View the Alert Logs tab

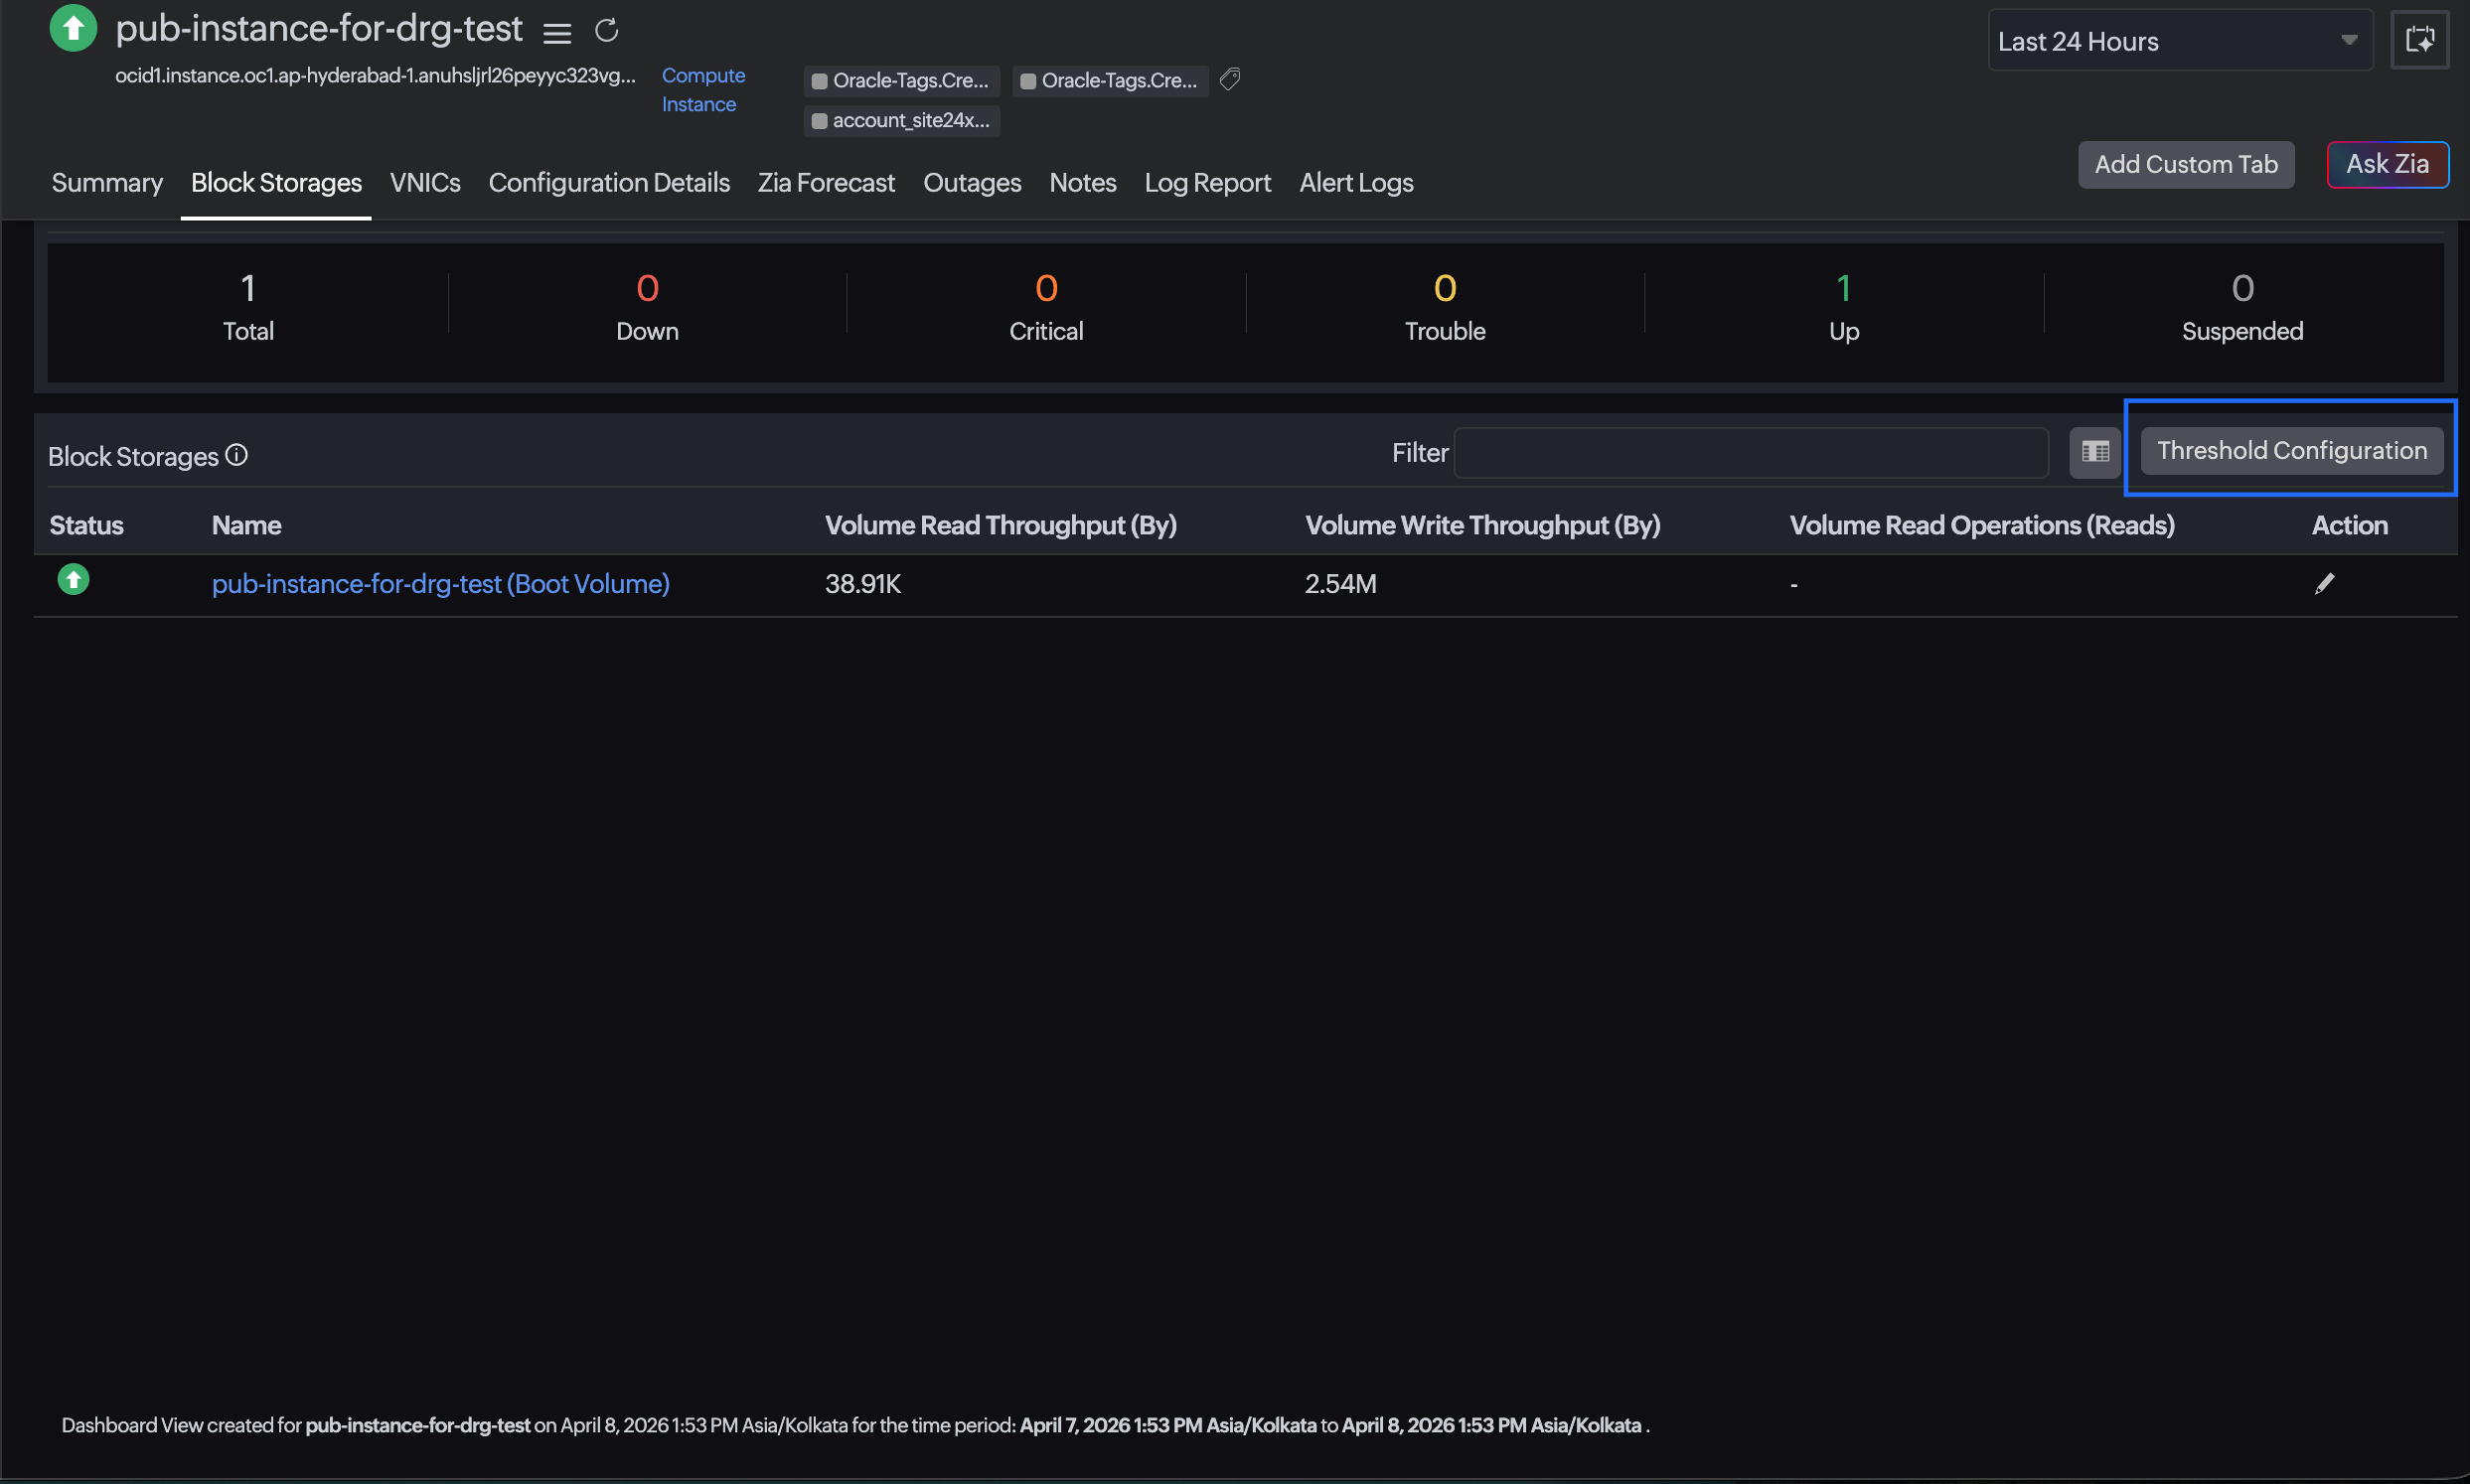point(1356,183)
